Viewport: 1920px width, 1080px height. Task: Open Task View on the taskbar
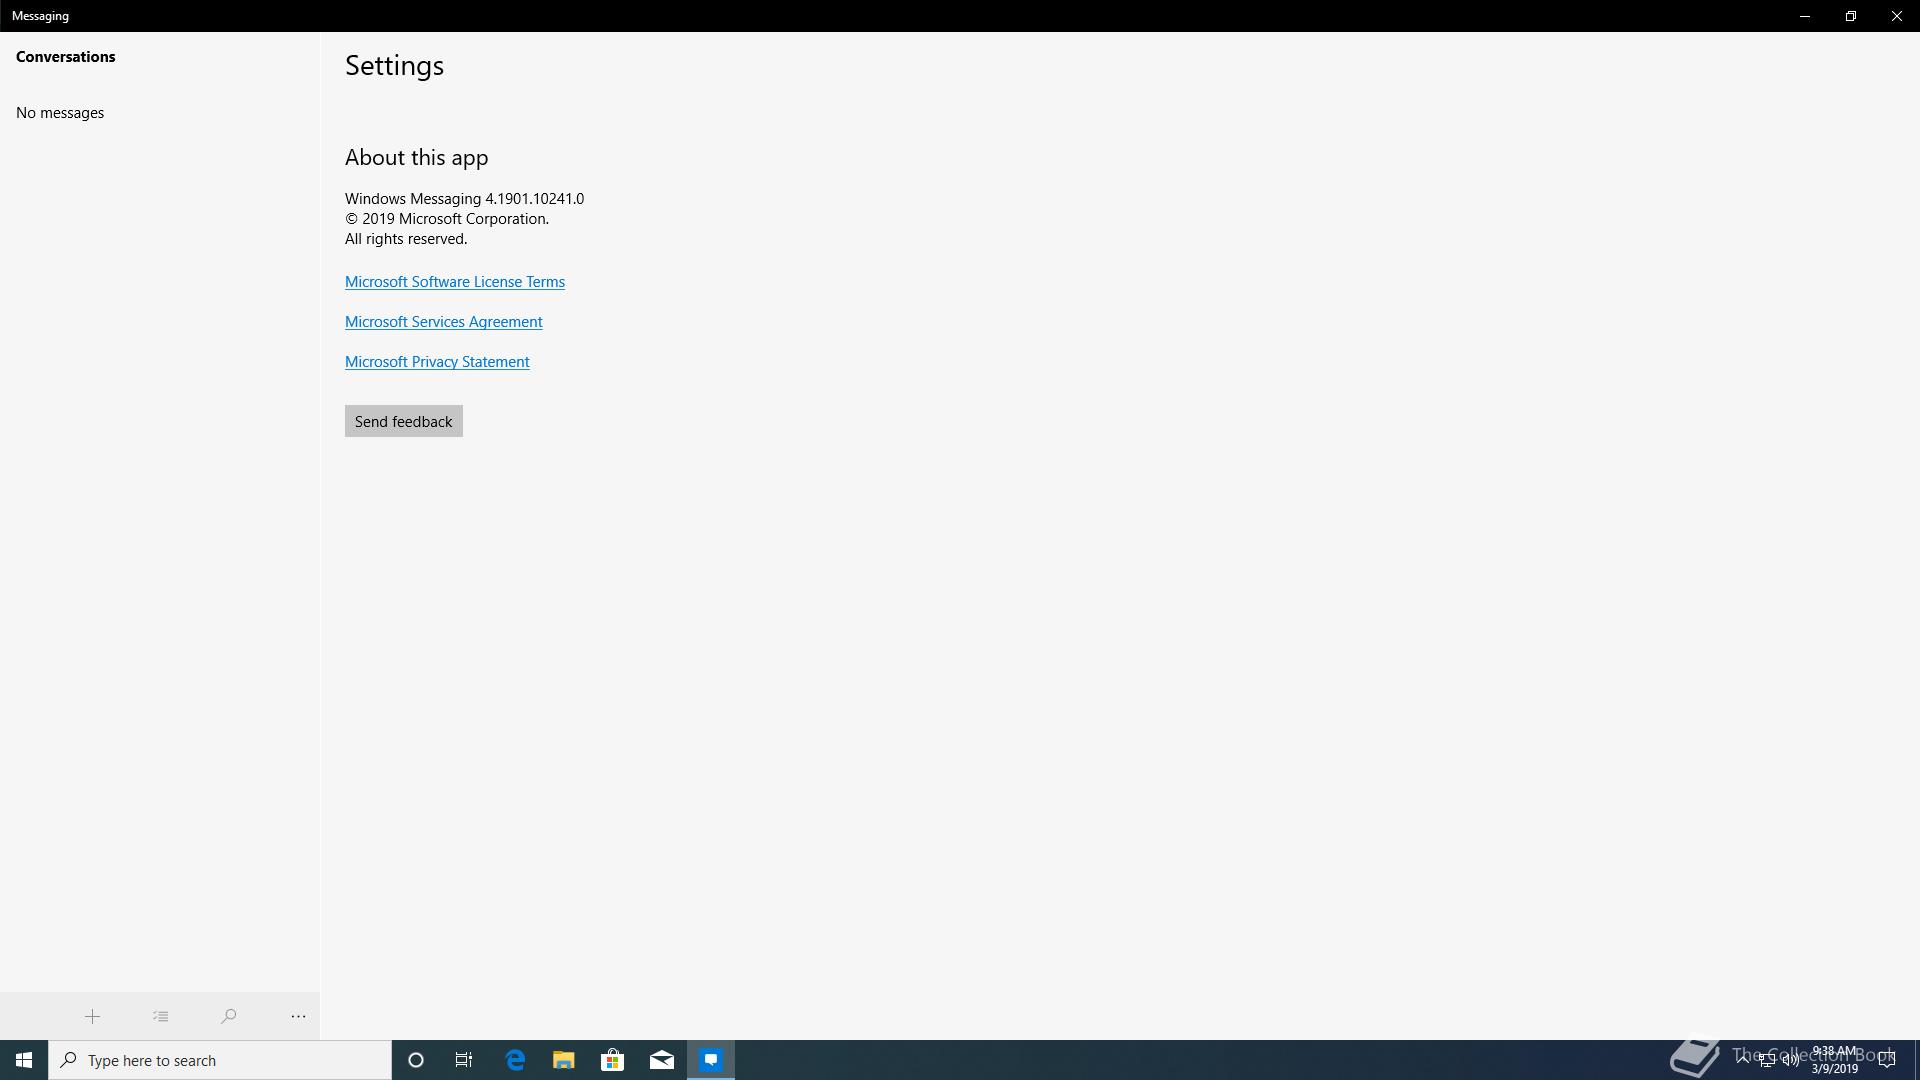click(464, 1060)
